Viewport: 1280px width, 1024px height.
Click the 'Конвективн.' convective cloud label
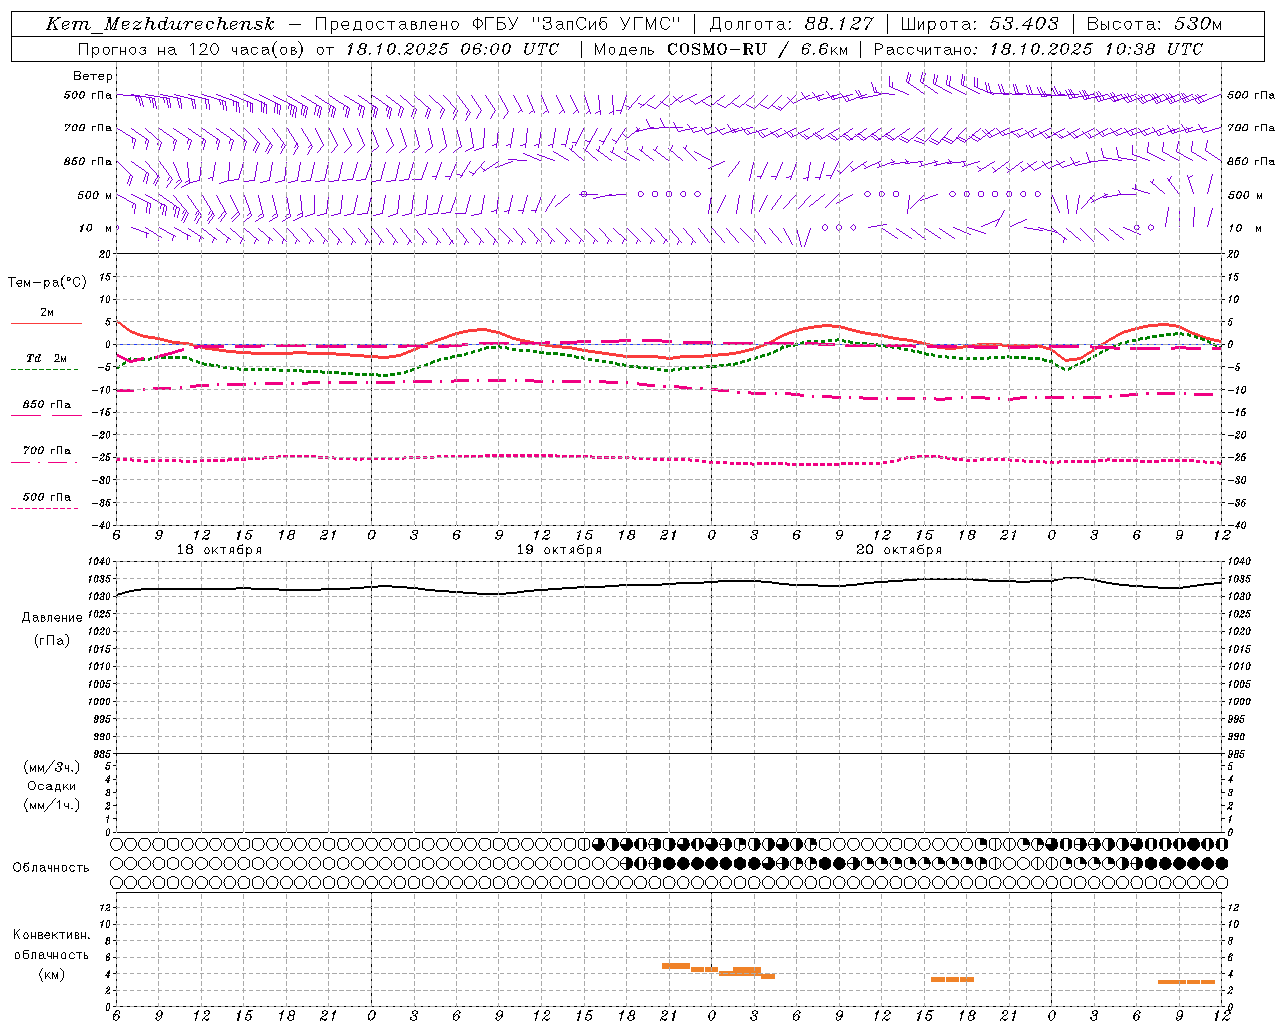click(x=51, y=935)
